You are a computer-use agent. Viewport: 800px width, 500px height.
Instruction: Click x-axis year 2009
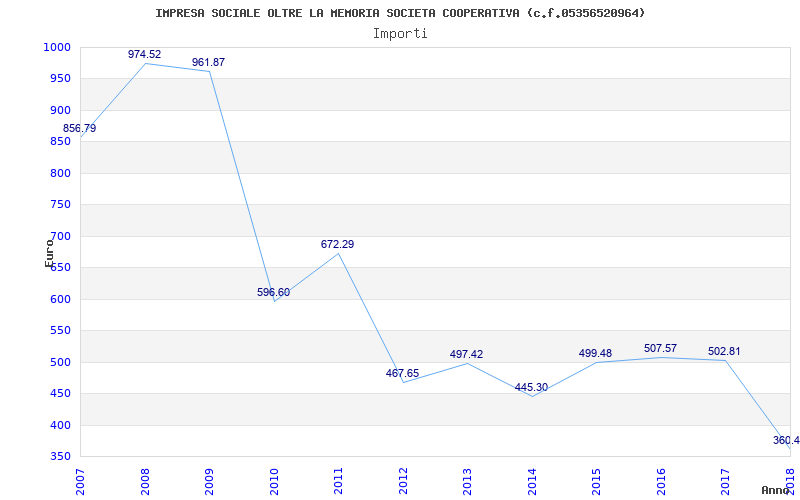[x=209, y=481]
